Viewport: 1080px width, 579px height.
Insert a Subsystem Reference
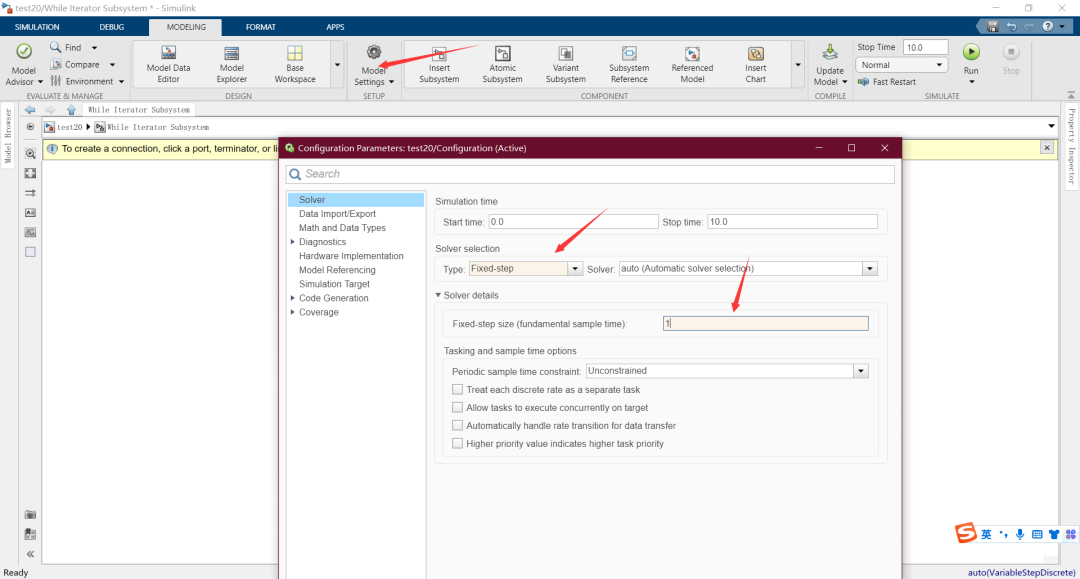tap(629, 65)
